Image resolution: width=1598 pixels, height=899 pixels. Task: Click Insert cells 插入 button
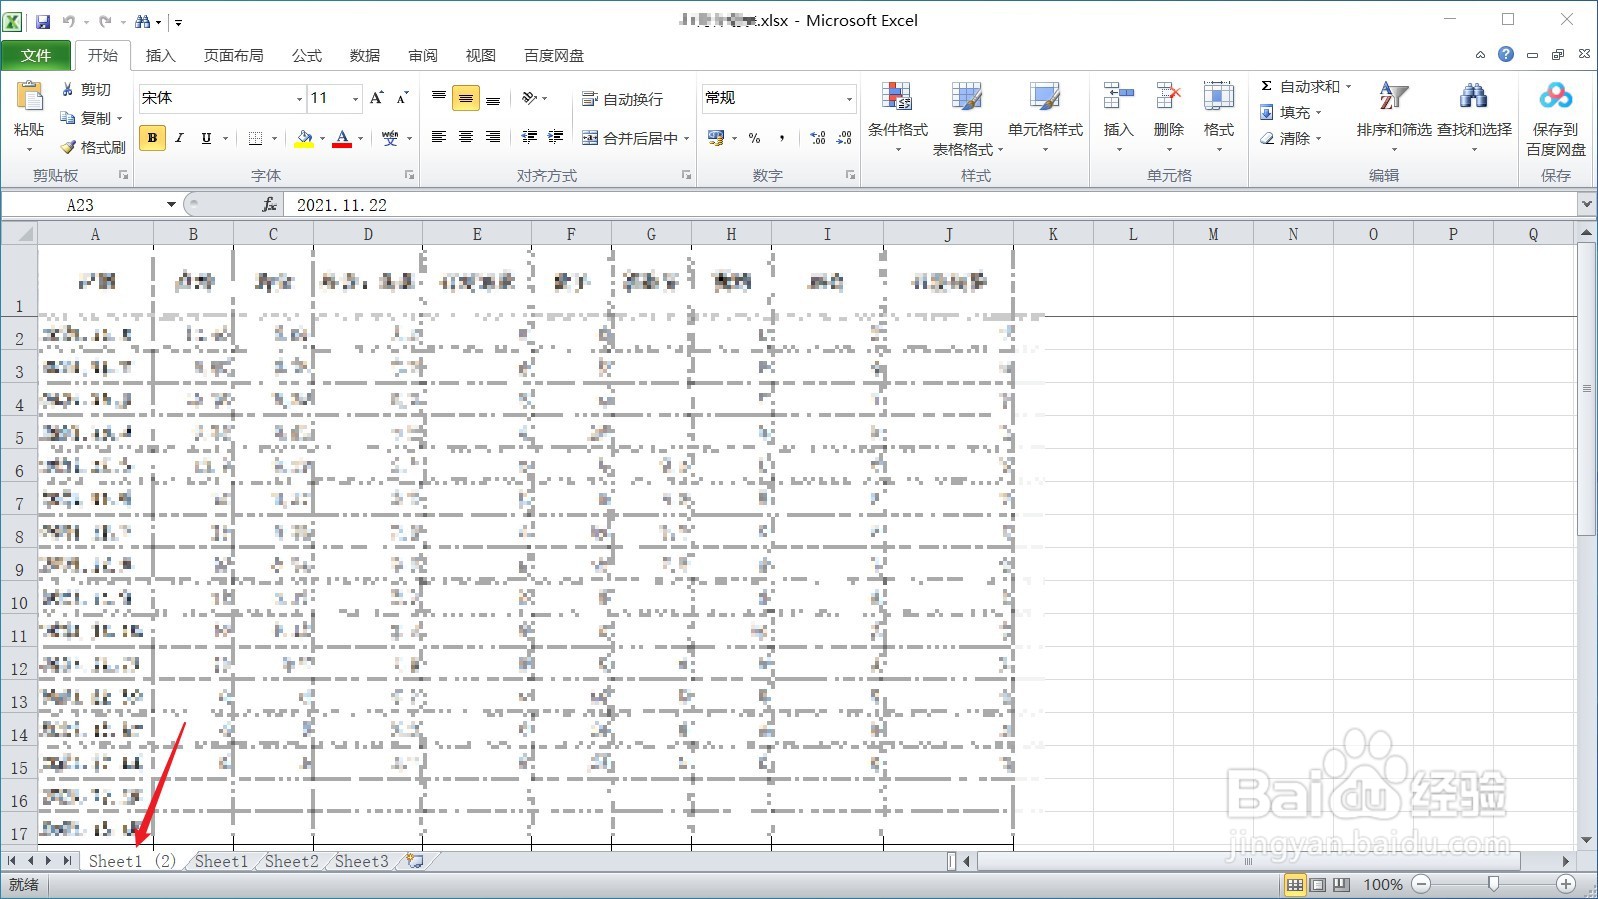tap(1118, 116)
